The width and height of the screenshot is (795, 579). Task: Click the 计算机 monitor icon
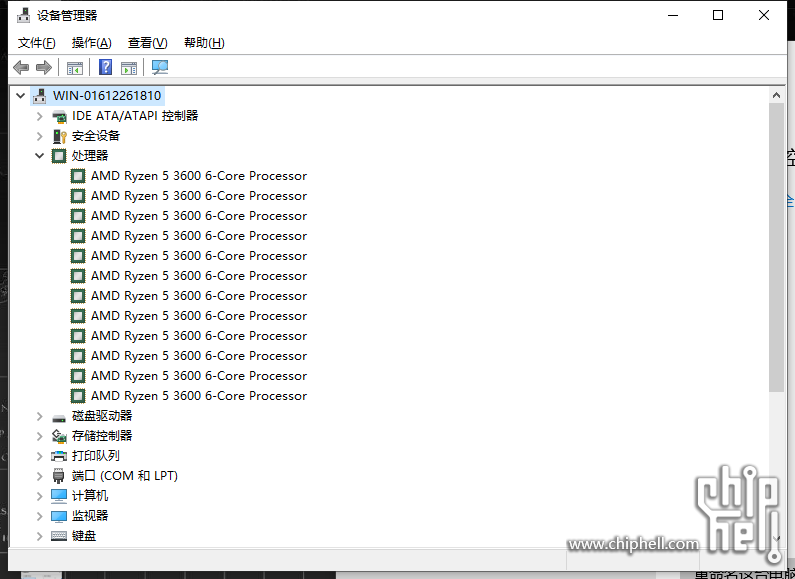point(59,496)
